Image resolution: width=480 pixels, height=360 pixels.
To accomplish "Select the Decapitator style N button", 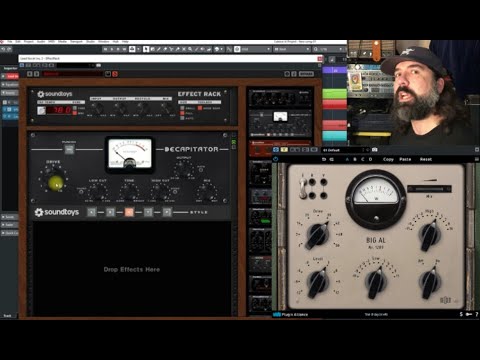I will tap(129, 212).
